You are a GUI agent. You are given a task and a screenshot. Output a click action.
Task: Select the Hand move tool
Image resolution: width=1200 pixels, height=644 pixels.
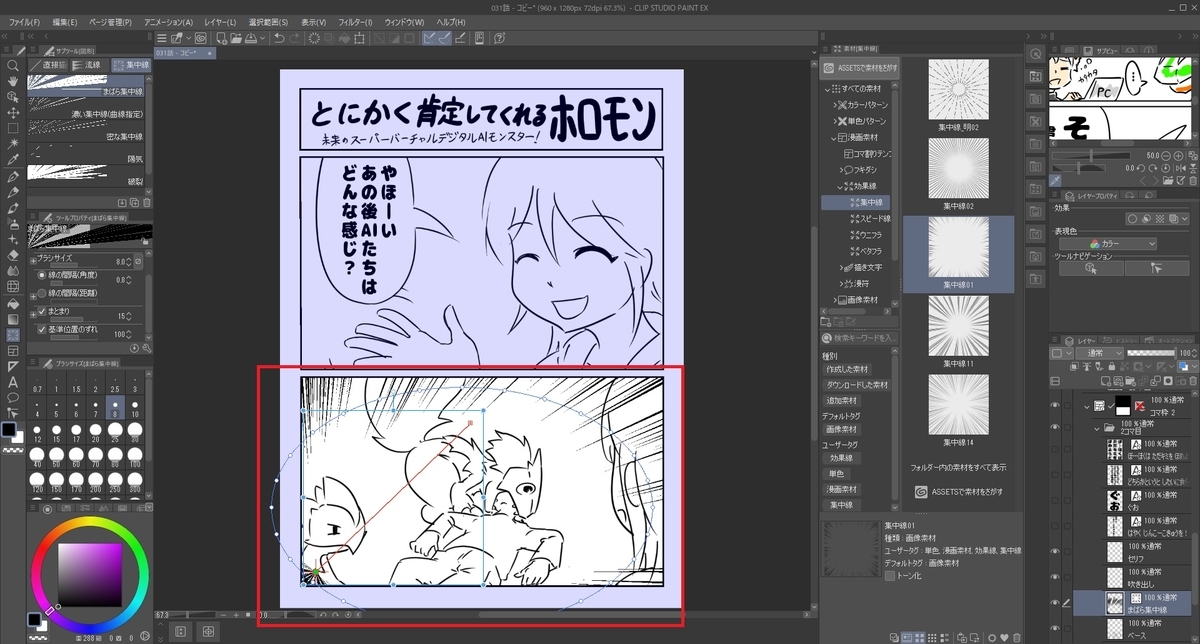click(x=12, y=81)
